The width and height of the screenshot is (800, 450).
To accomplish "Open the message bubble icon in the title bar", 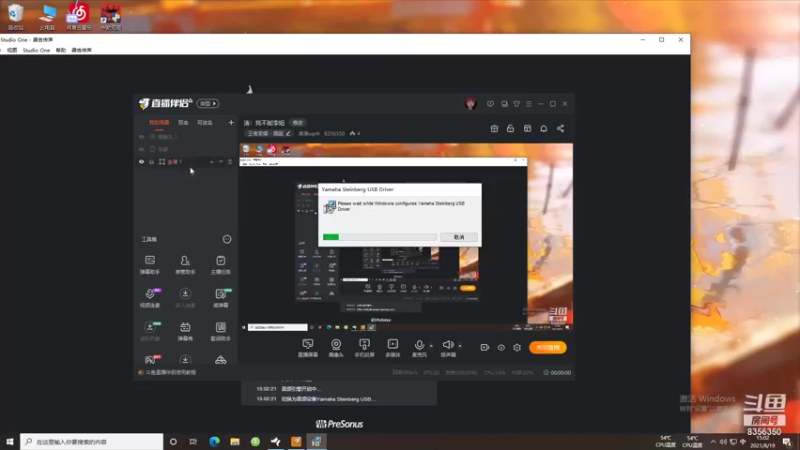I will (490, 104).
